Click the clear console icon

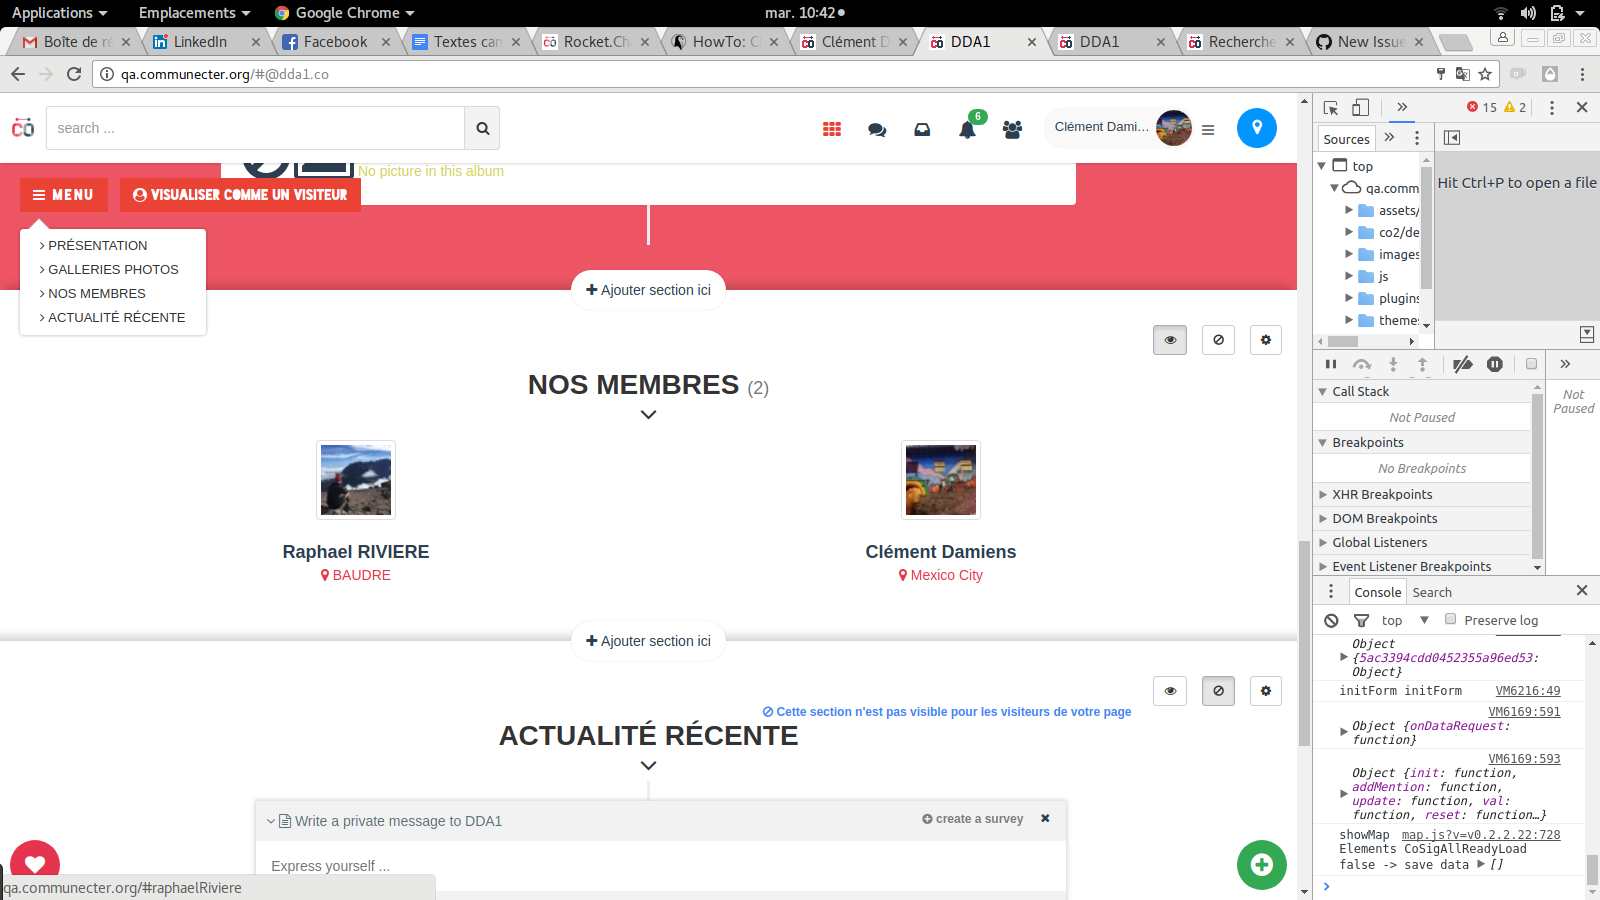[x=1331, y=620]
